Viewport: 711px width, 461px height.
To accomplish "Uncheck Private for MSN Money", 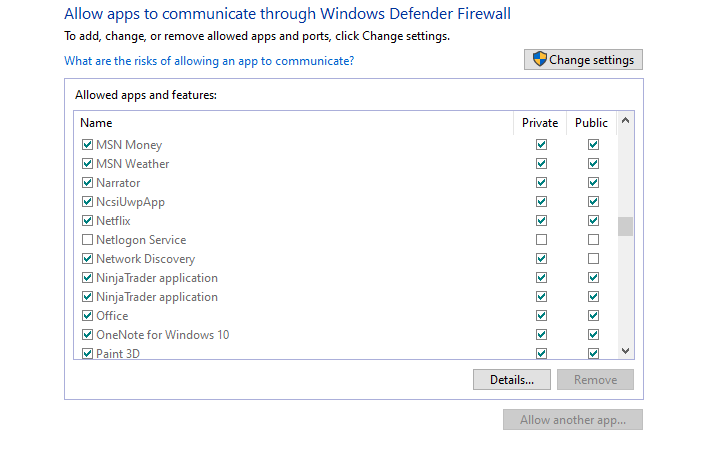I will pyautogui.click(x=541, y=145).
